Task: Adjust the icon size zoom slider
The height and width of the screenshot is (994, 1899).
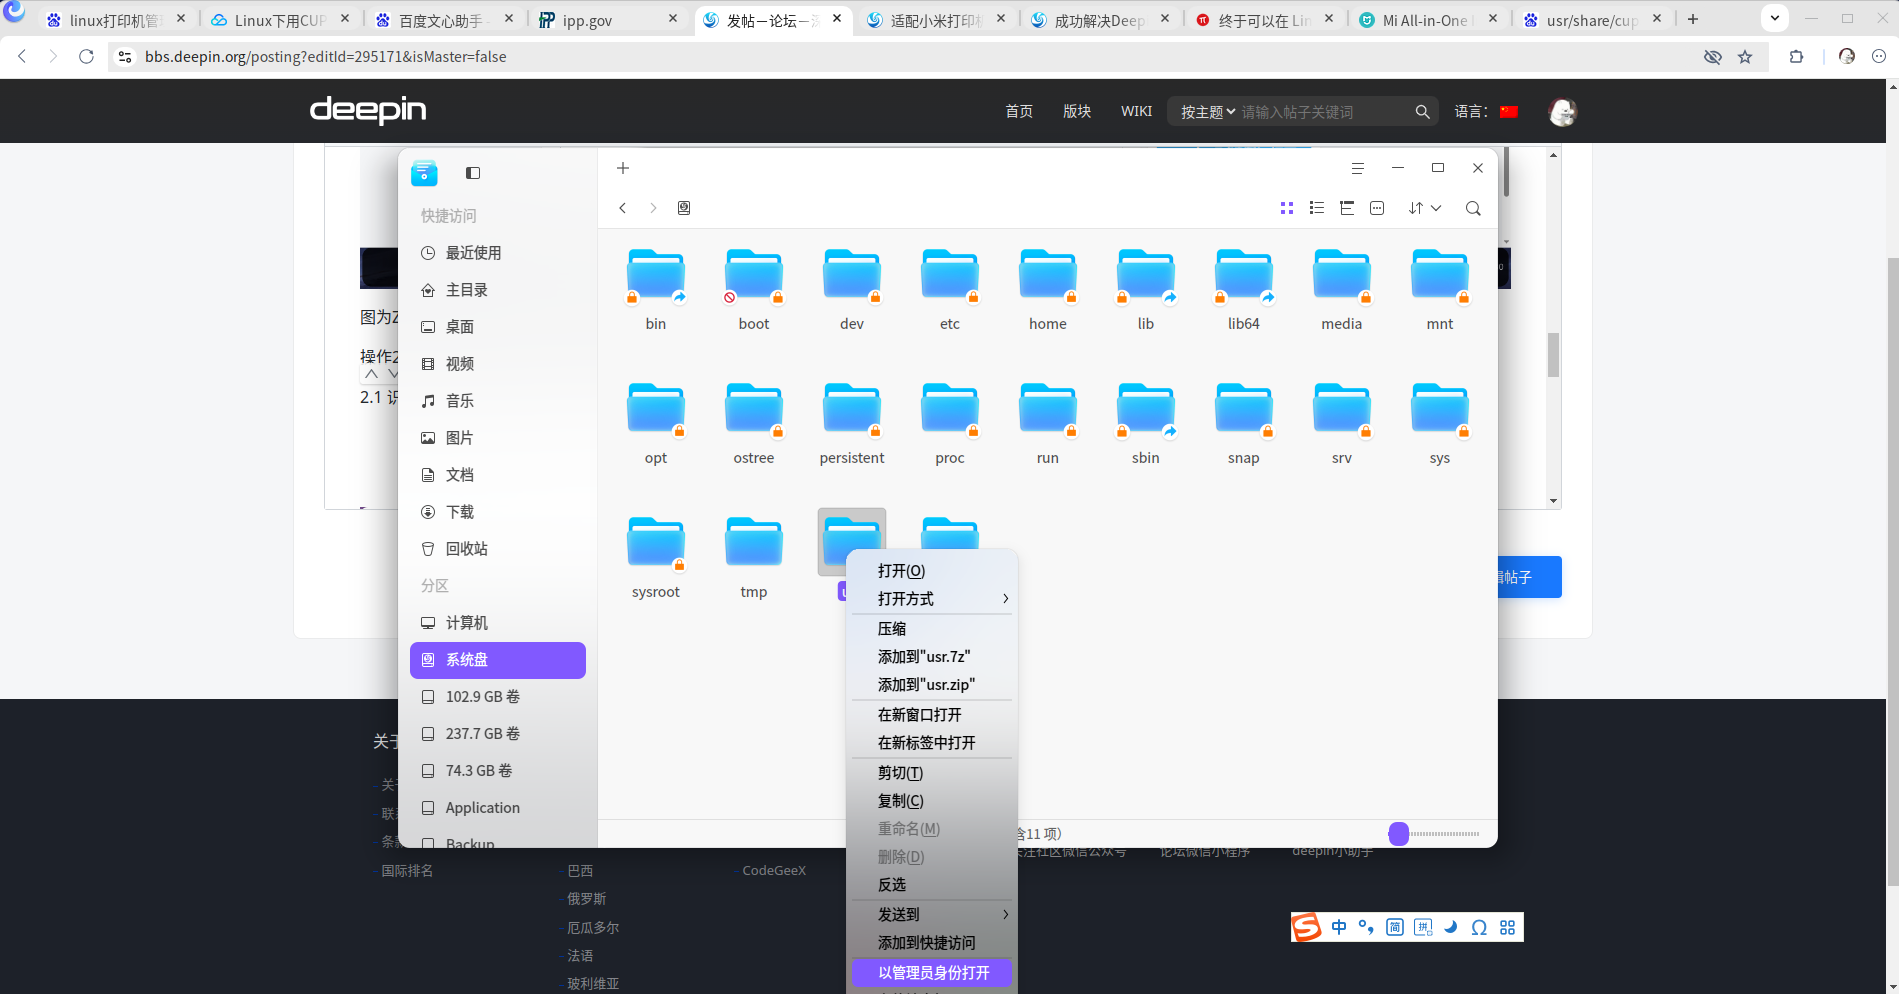Action: 1399,834
